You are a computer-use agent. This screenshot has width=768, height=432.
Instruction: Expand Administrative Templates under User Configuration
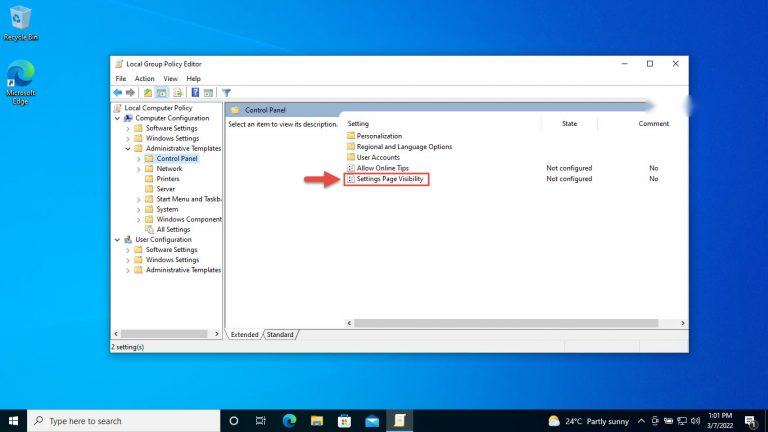[x=128, y=270]
